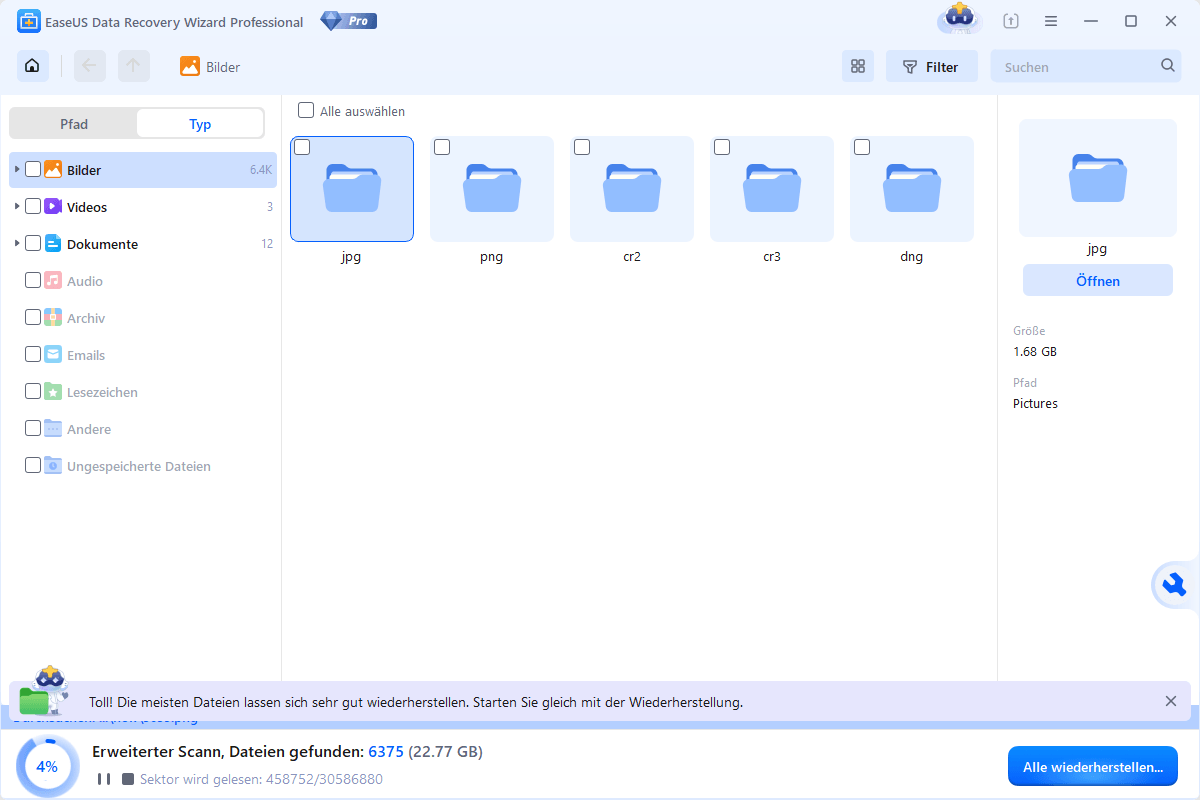Select the jpg folder thumbnail

pyautogui.click(x=352, y=189)
